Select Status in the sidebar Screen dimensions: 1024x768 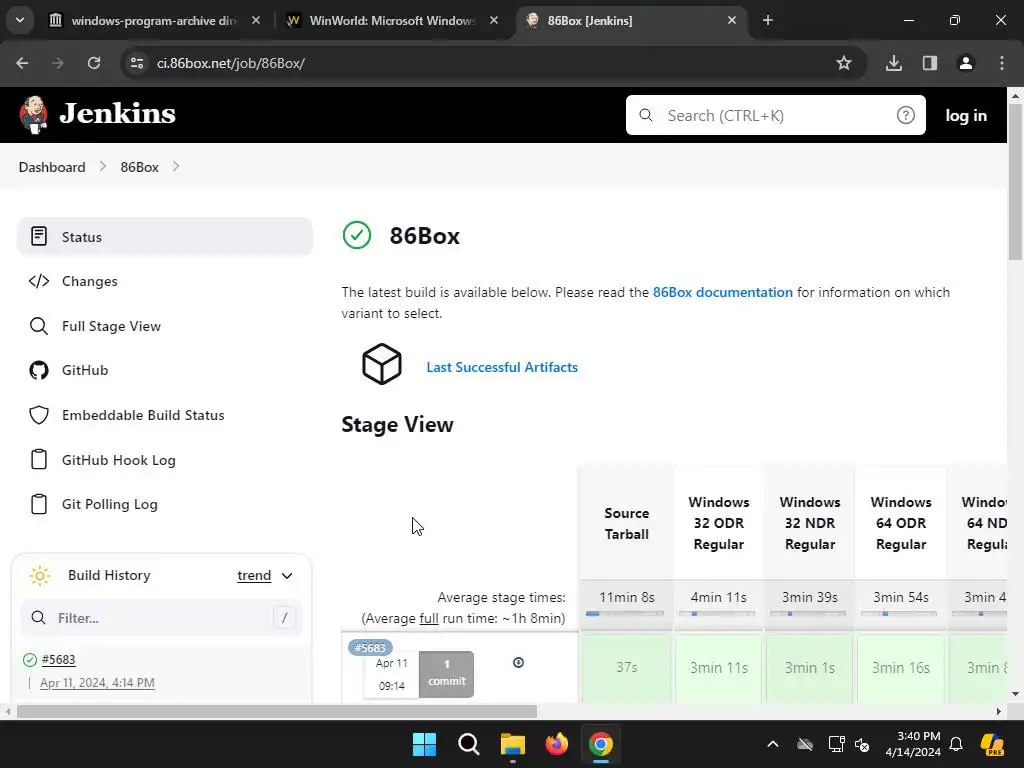[x=165, y=236]
